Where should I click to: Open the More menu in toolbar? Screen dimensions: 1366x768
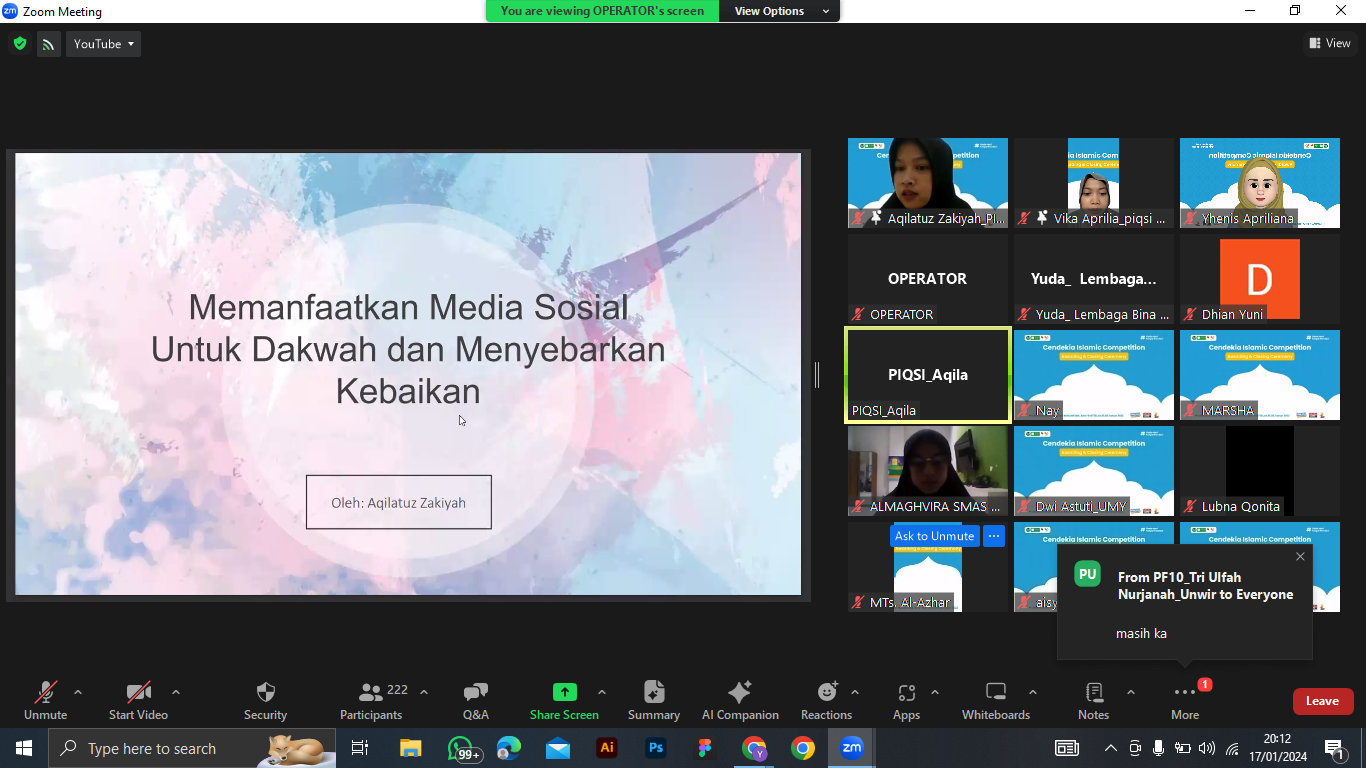[1185, 700]
